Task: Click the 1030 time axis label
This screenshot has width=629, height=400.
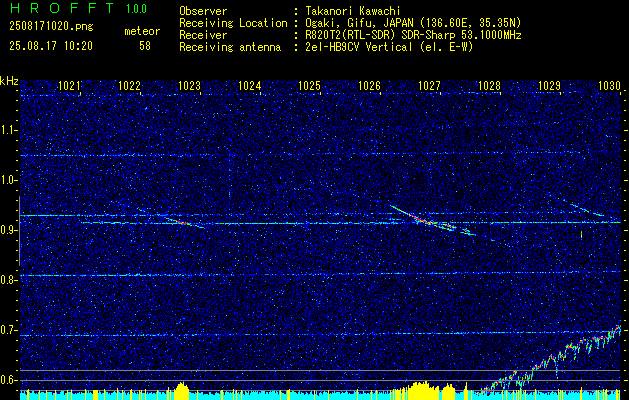Action: [609, 86]
